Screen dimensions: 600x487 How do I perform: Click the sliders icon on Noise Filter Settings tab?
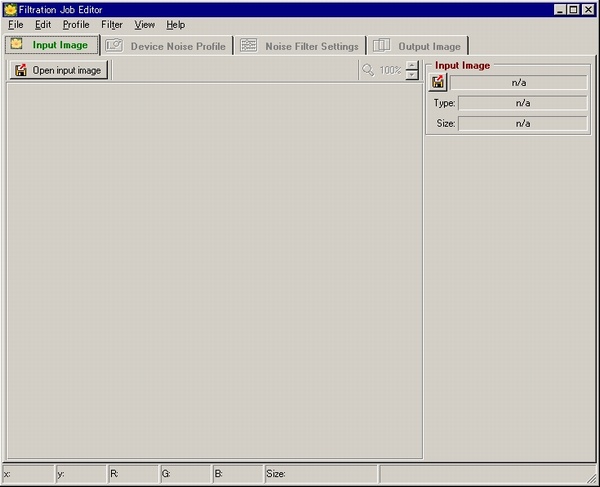[249, 46]
